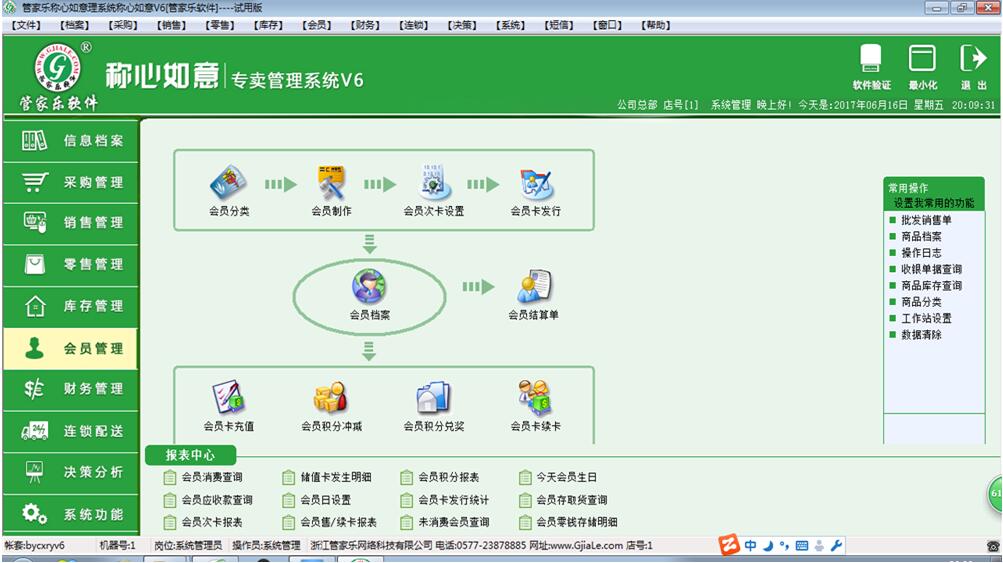The height and width of the screenshot is (563, 1003).
Task: Open the 财务 menu
Action: click(365, 25)
